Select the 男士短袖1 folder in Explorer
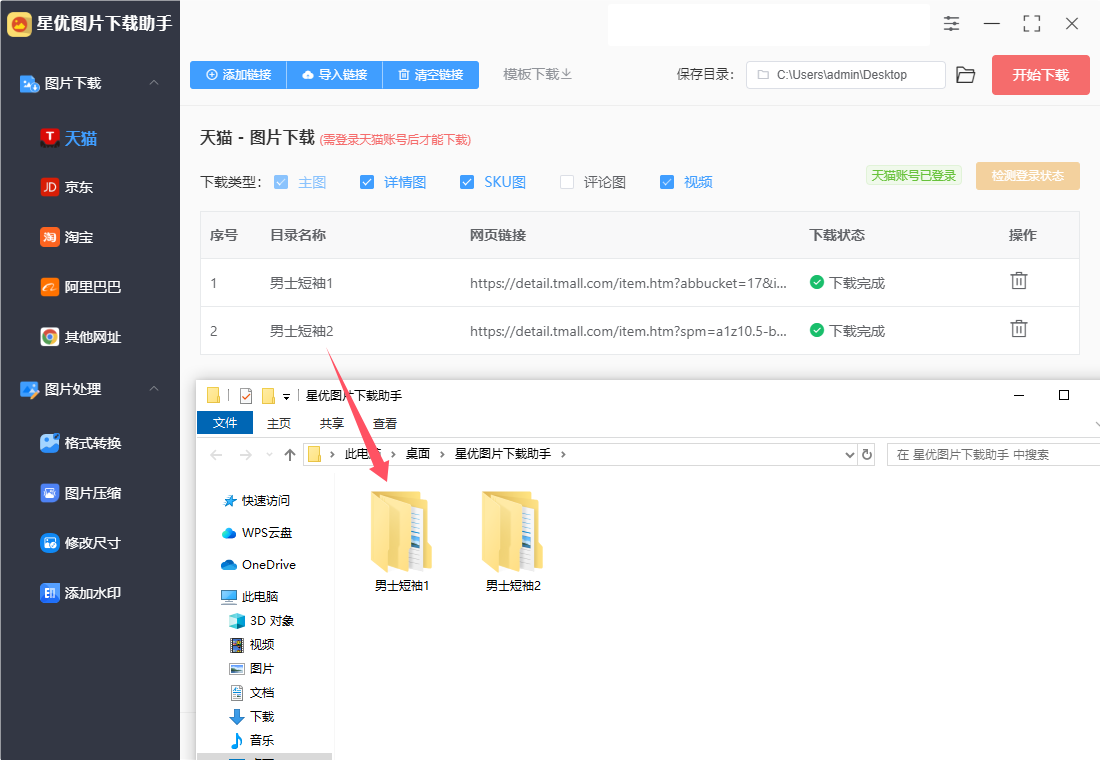 point(401,542)
